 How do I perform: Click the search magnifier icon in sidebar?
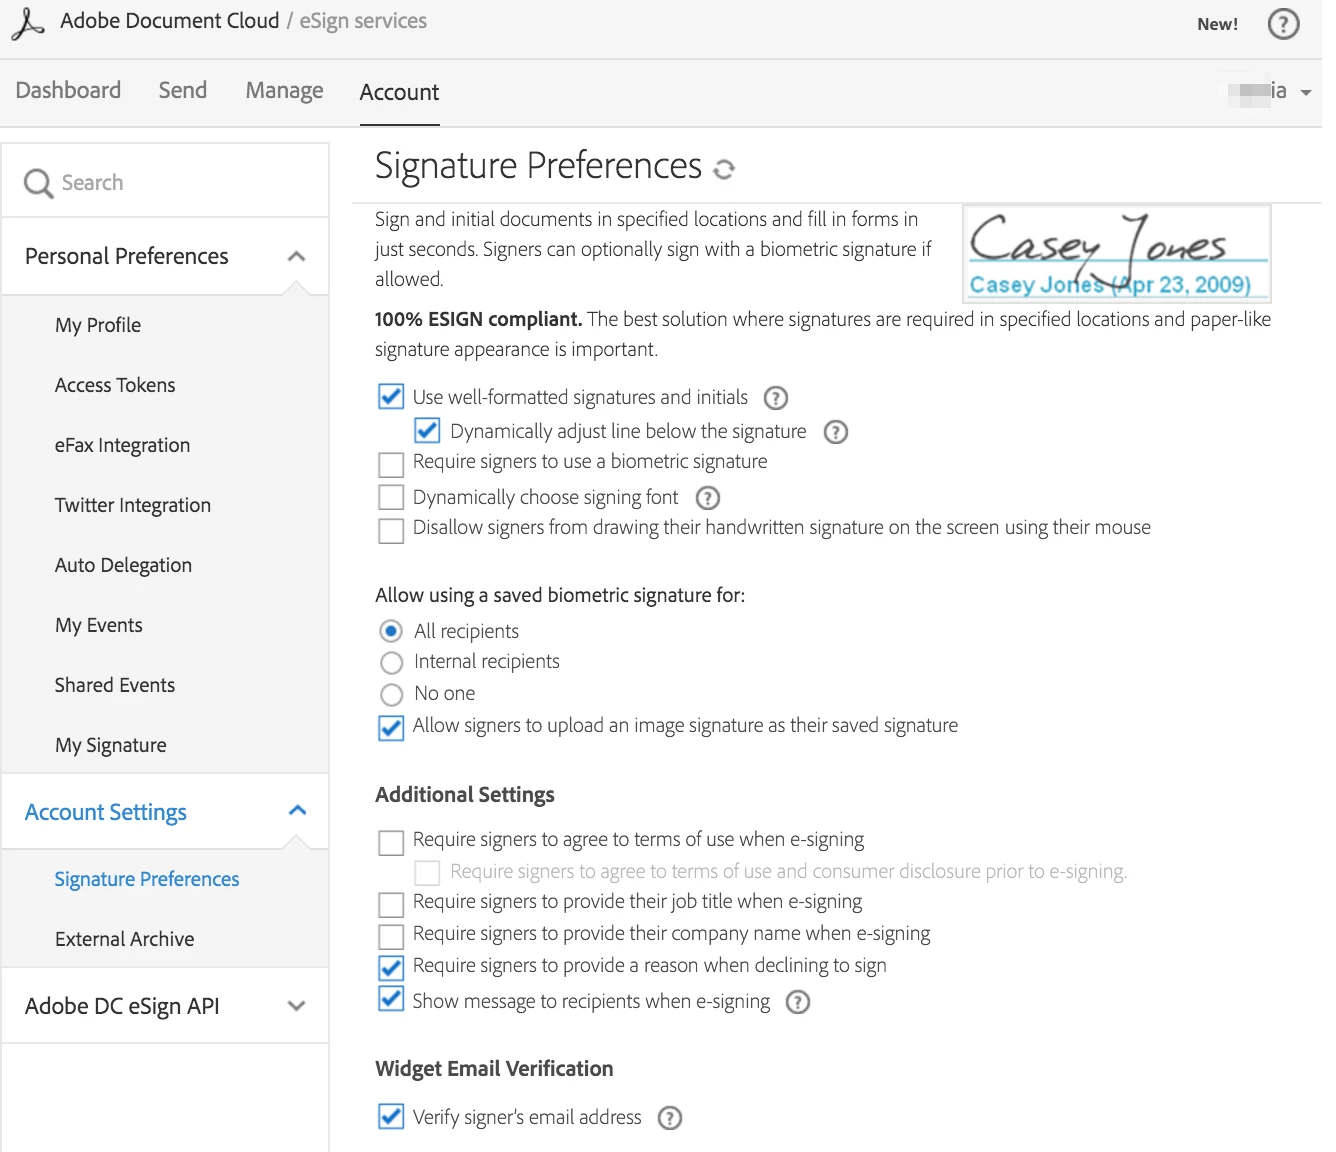[38, 183]
